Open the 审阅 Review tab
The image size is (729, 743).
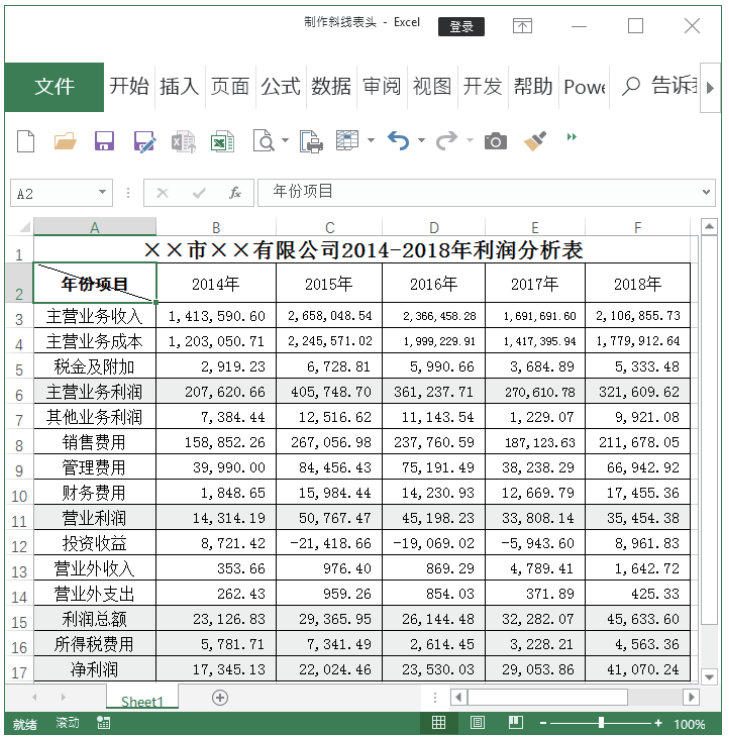pos(382,87)
